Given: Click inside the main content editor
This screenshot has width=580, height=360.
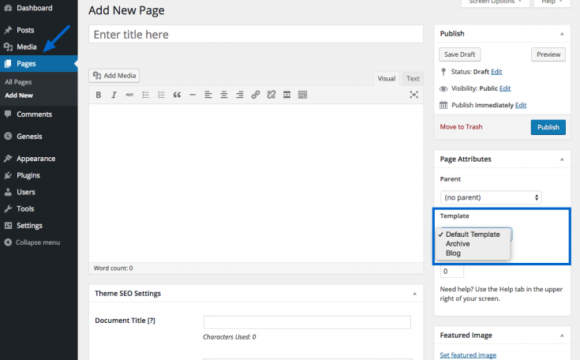Looking at the screenshot, I should [x=256, y=183].
